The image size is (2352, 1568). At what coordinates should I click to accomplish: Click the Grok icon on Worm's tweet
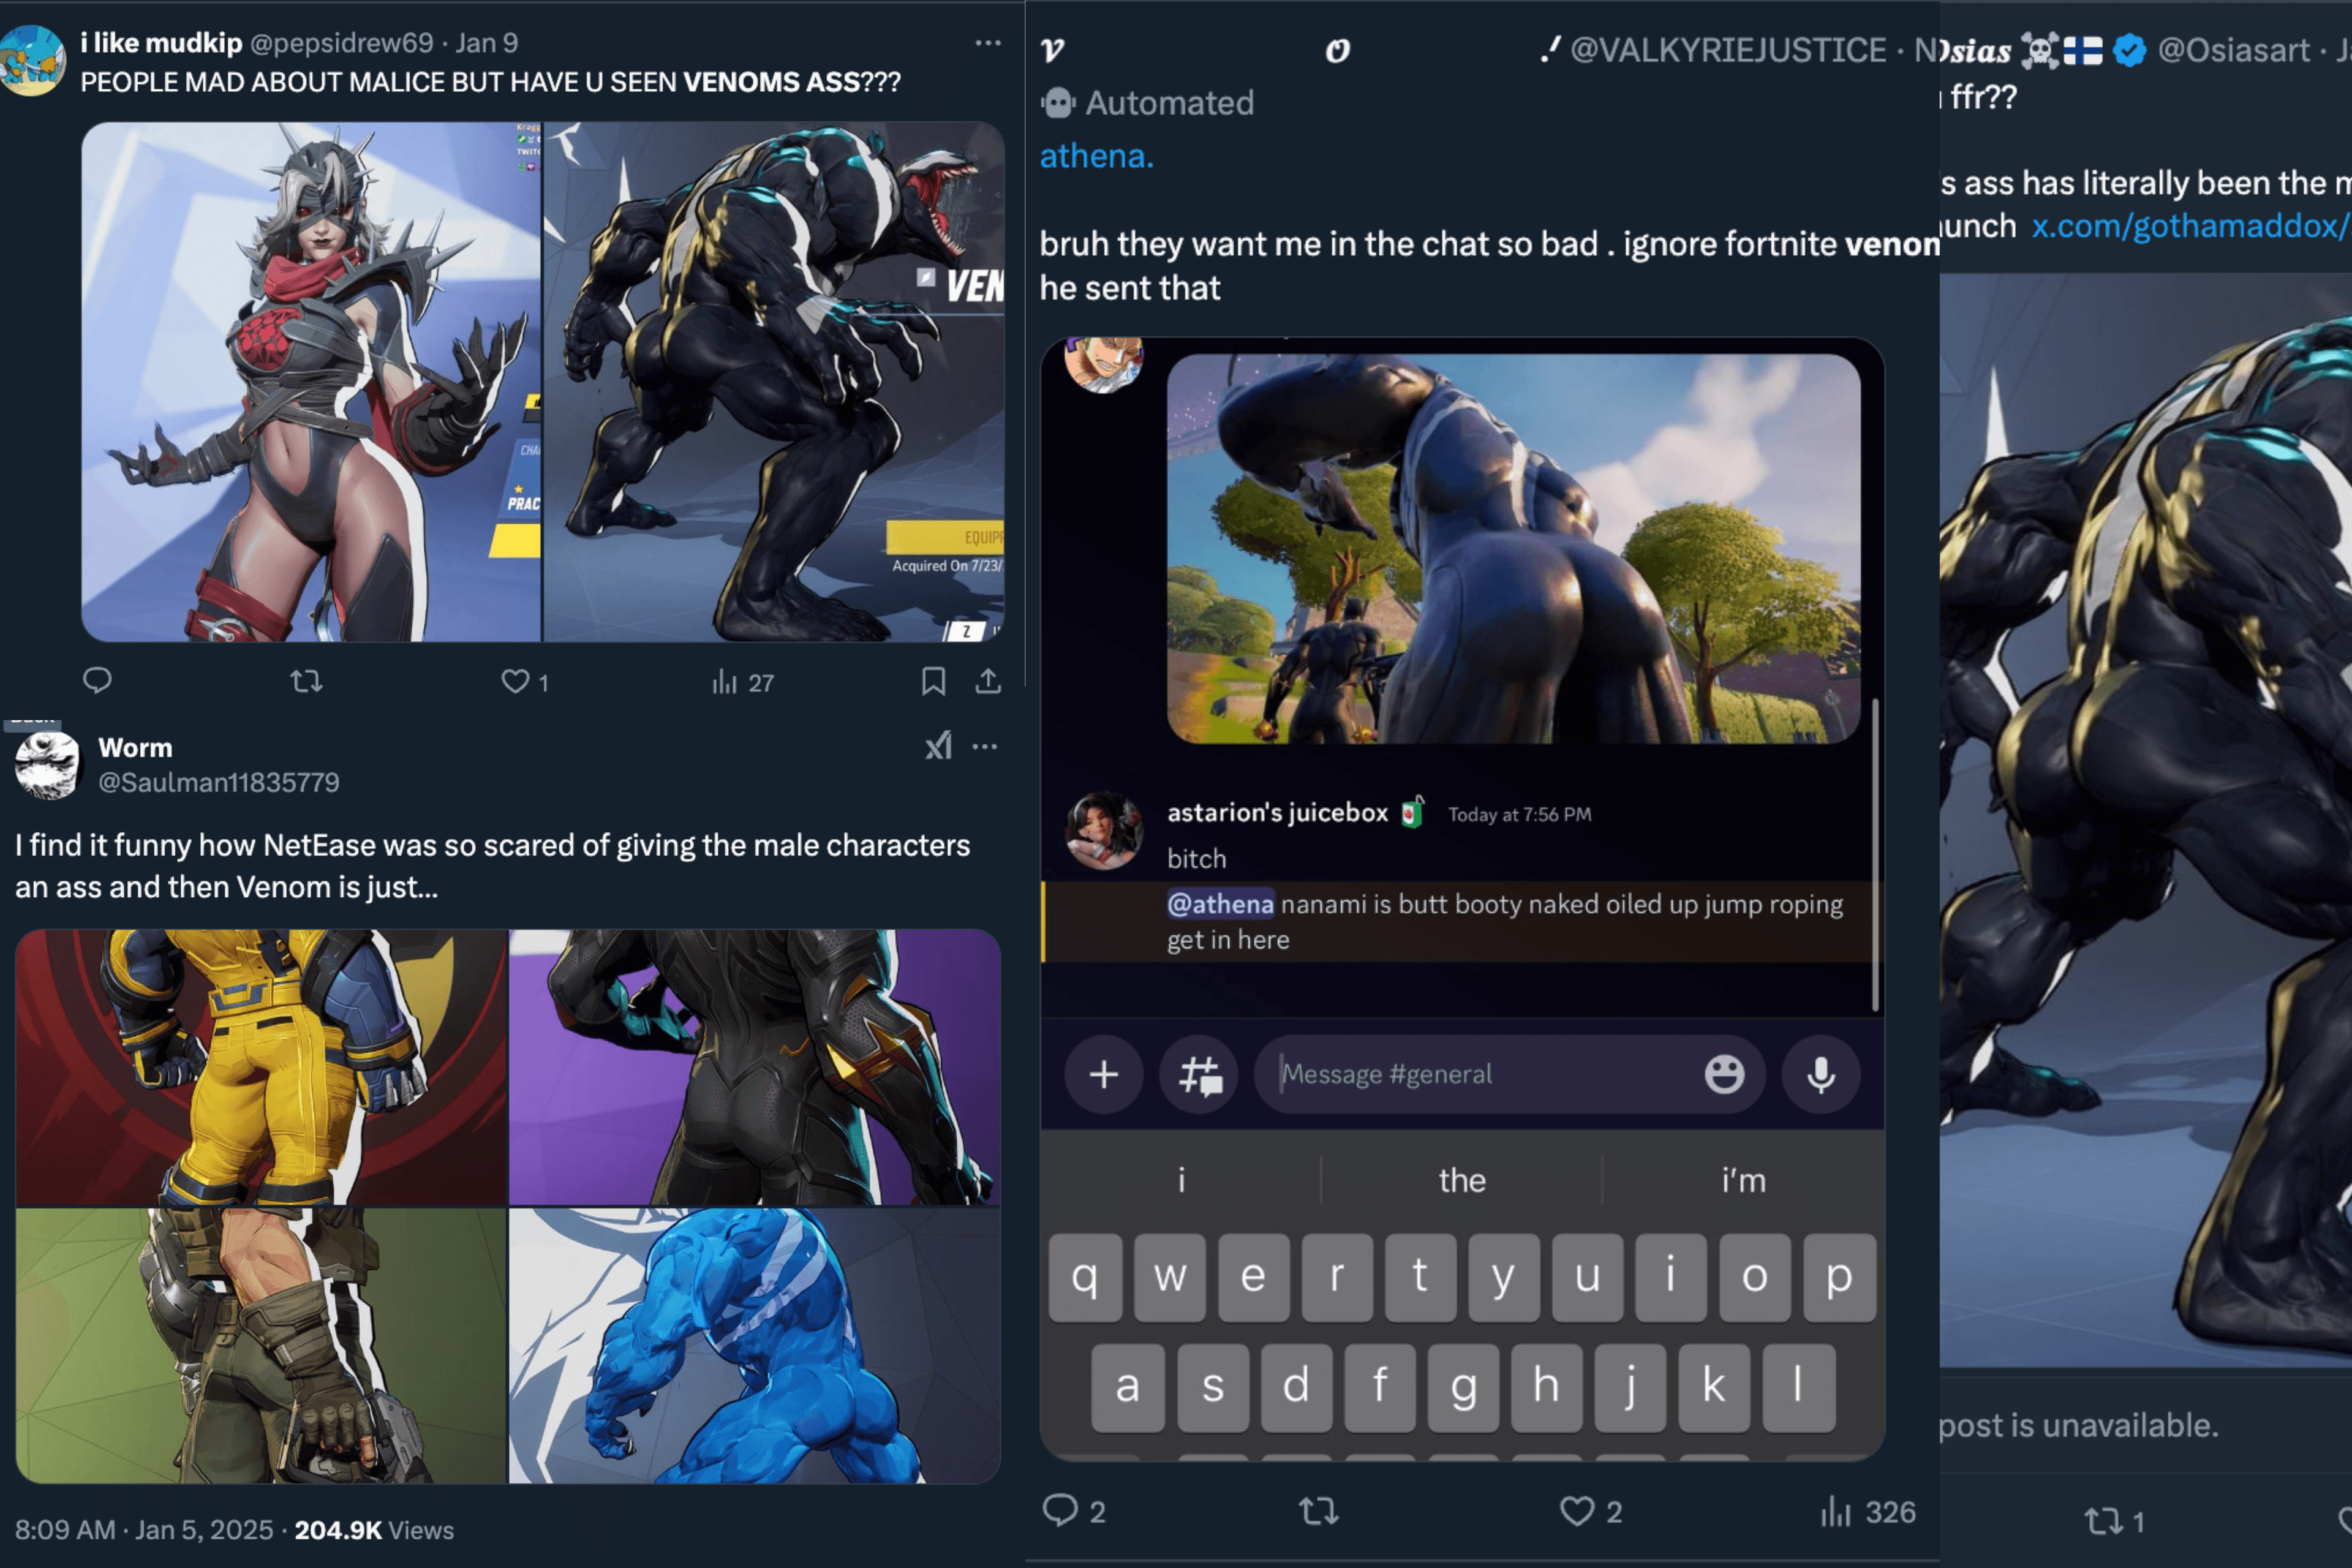[938, 746]
